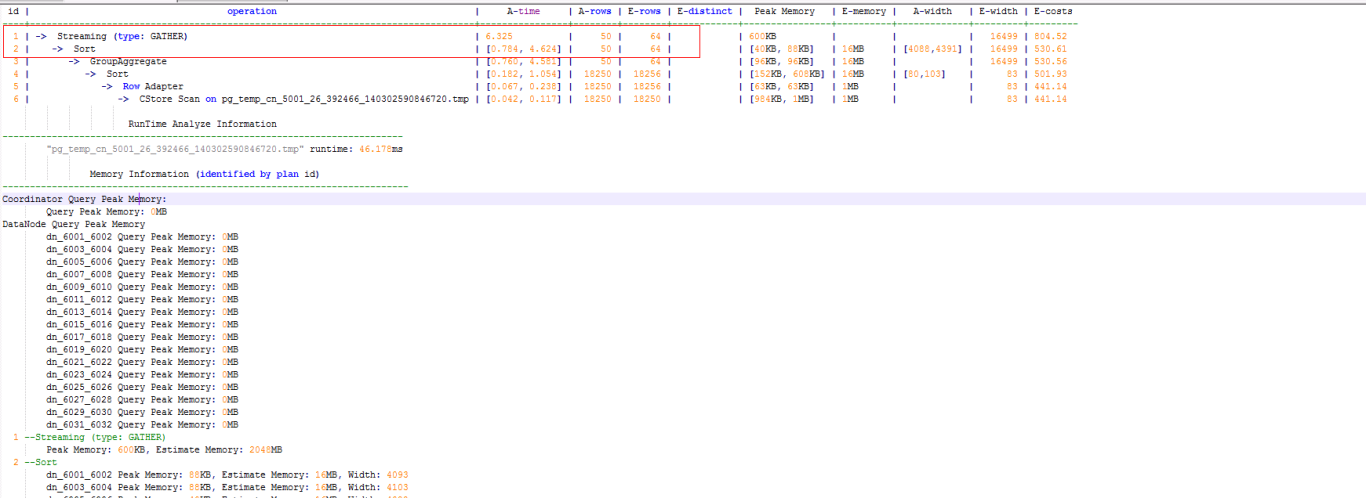Click the dn_6013_6014 Query Peak Memory line
The image size is (1366, 498).
coord(142,312)
